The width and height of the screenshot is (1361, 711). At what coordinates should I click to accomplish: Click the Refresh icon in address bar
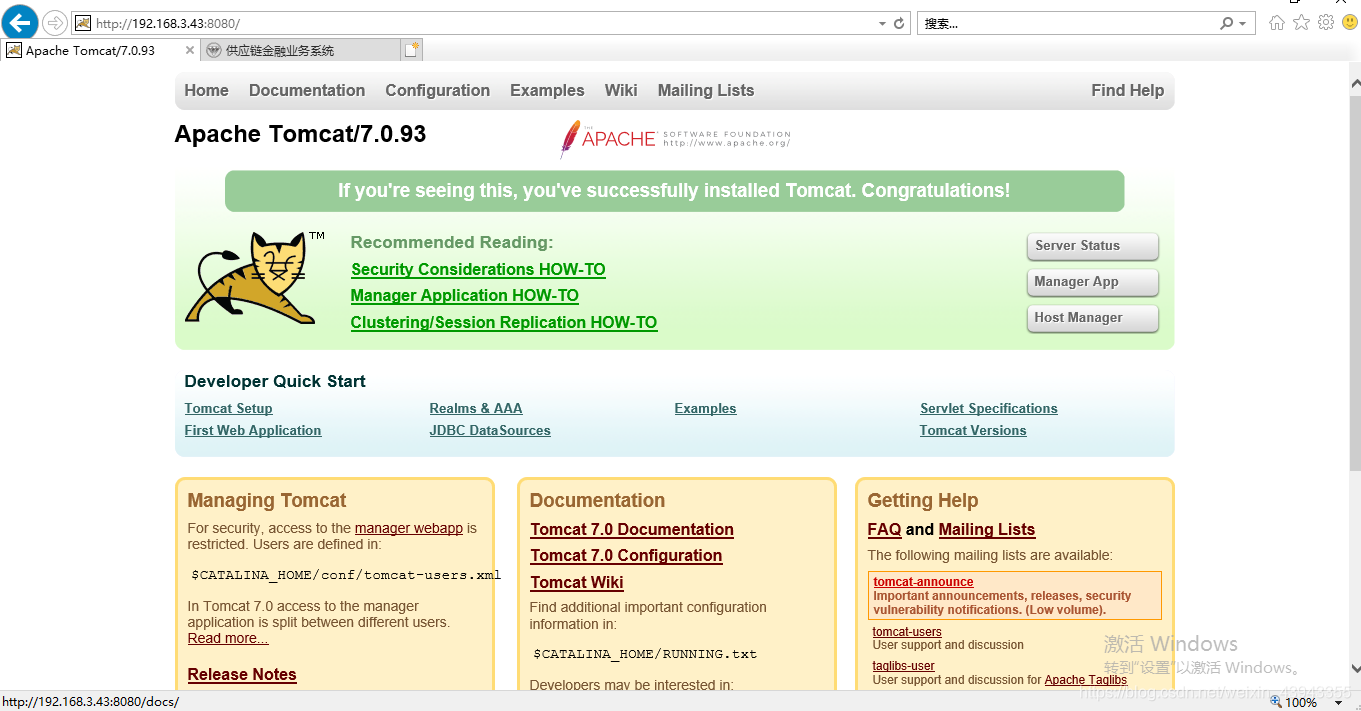[x=899, y=23]
